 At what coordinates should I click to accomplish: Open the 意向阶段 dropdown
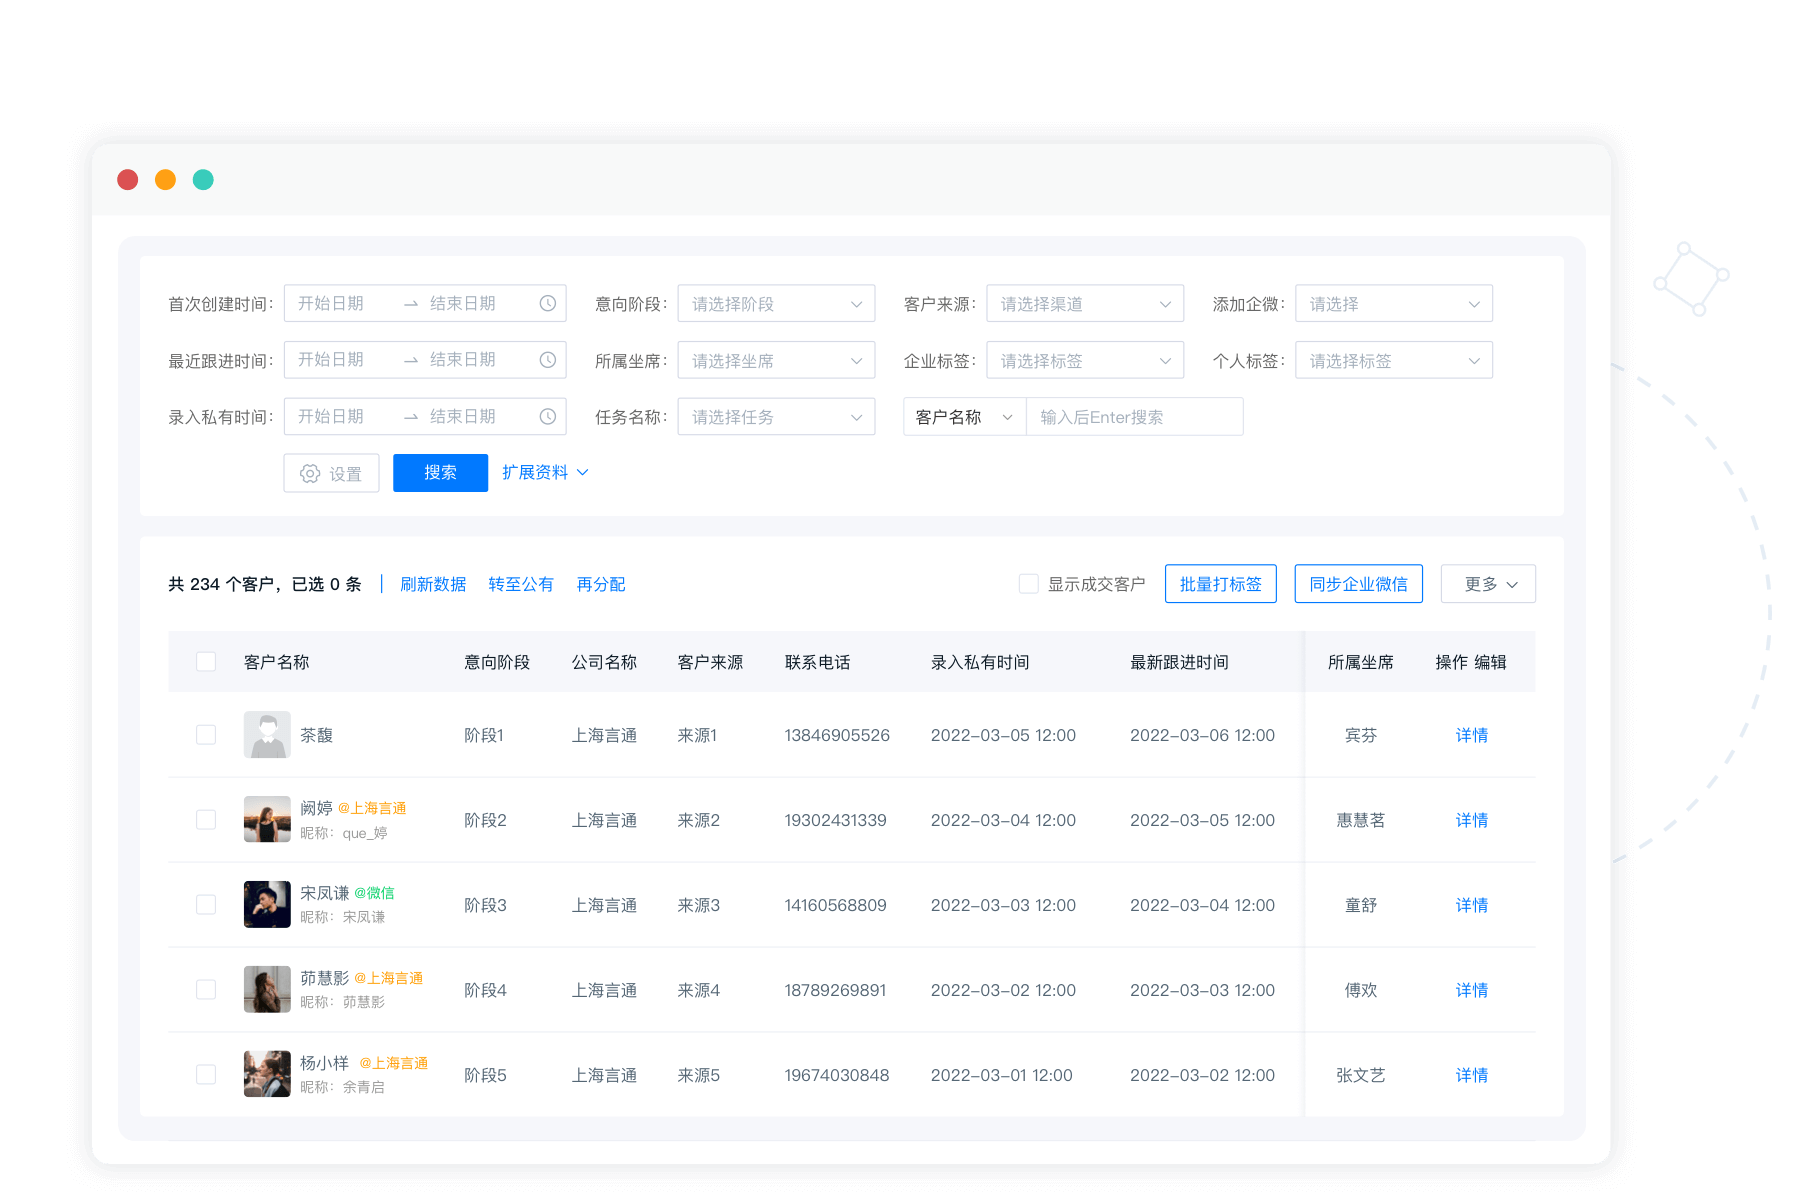pyautogui.click(x=776, y=304)
